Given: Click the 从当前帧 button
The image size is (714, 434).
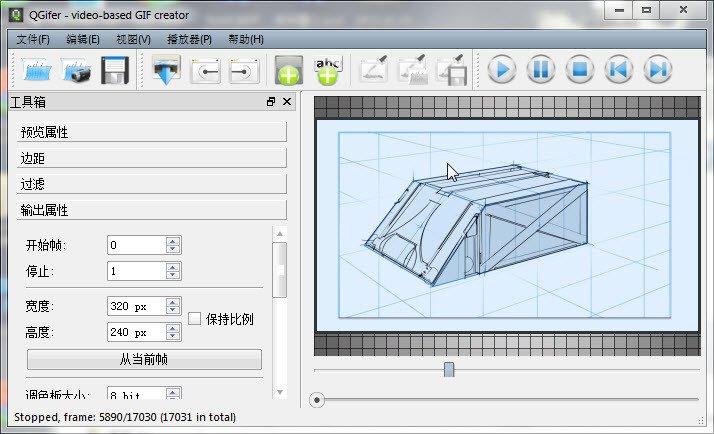Looking at the screenshot, I should click(x=144, y=359).
